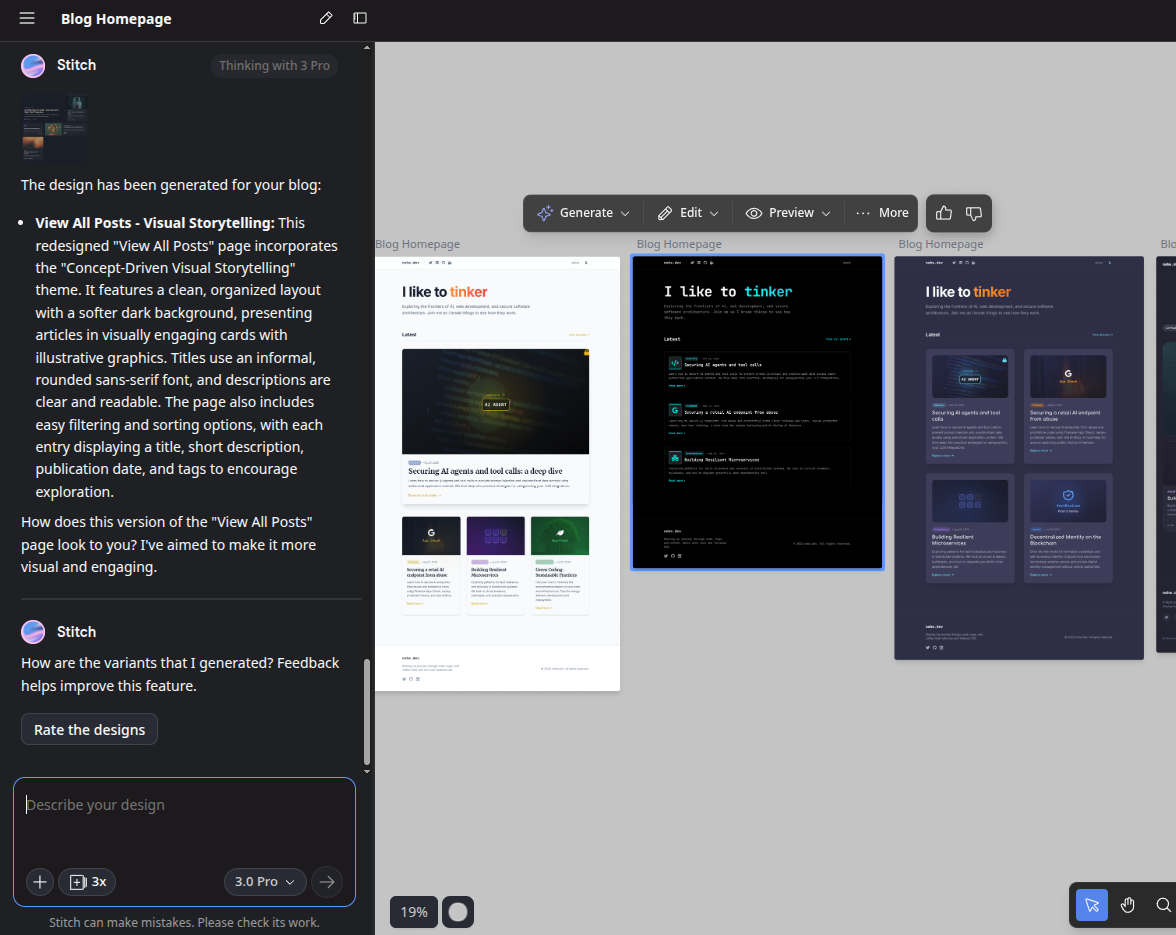The width and height of the screenshot is (1176, 935).
Task: Open the hamburger main menu
Action: [x=27, y=18]
